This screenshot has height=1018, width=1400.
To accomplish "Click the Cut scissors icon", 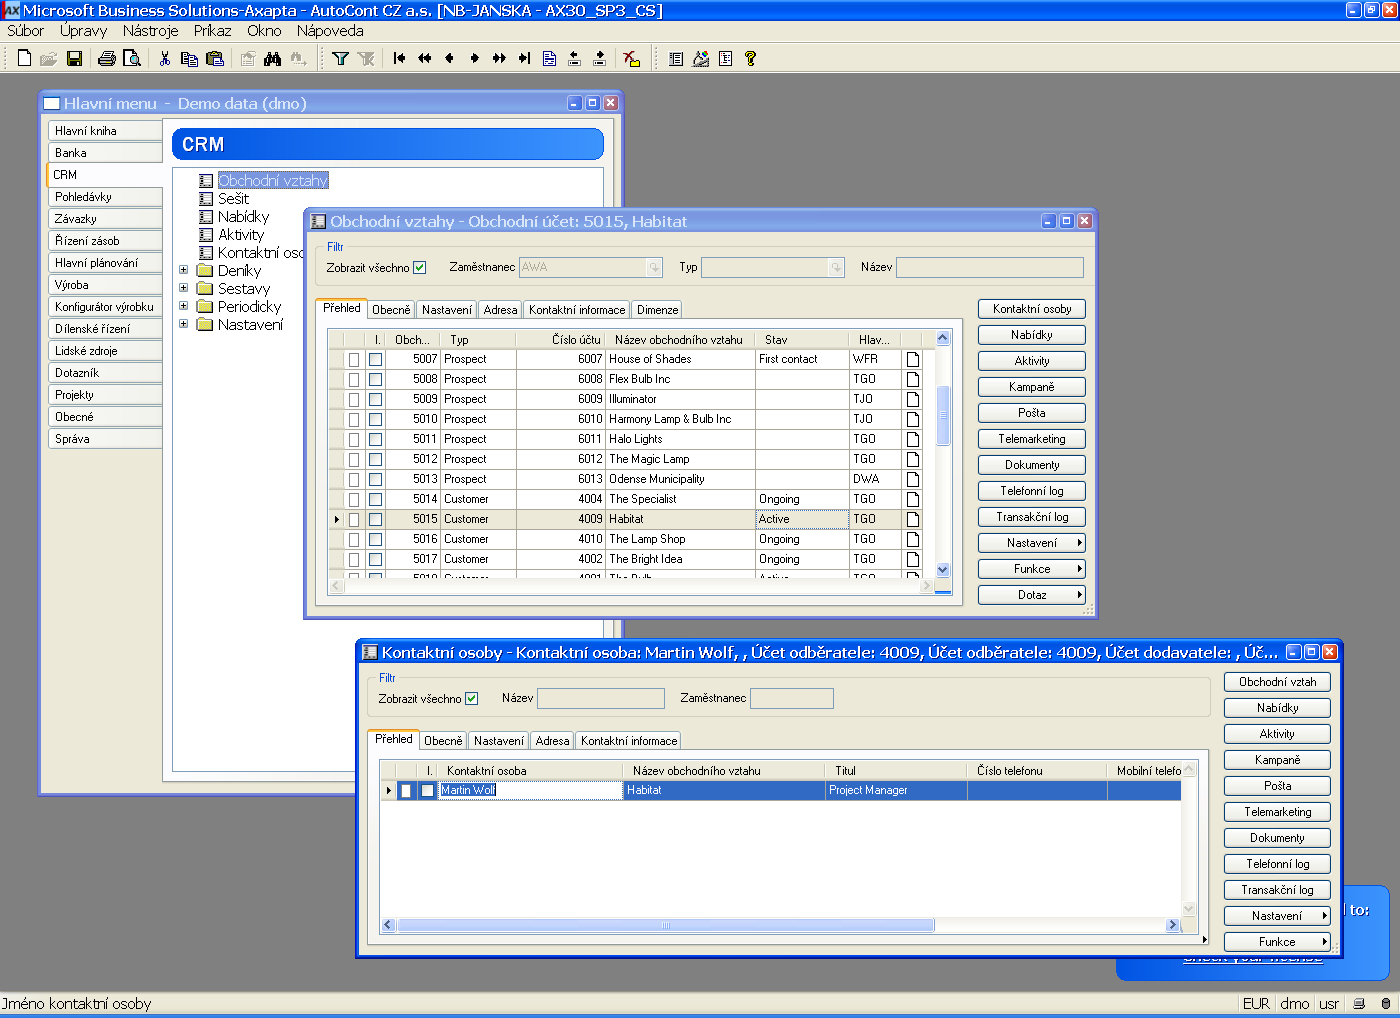I will pyautogui.click(x=165, y=58).
